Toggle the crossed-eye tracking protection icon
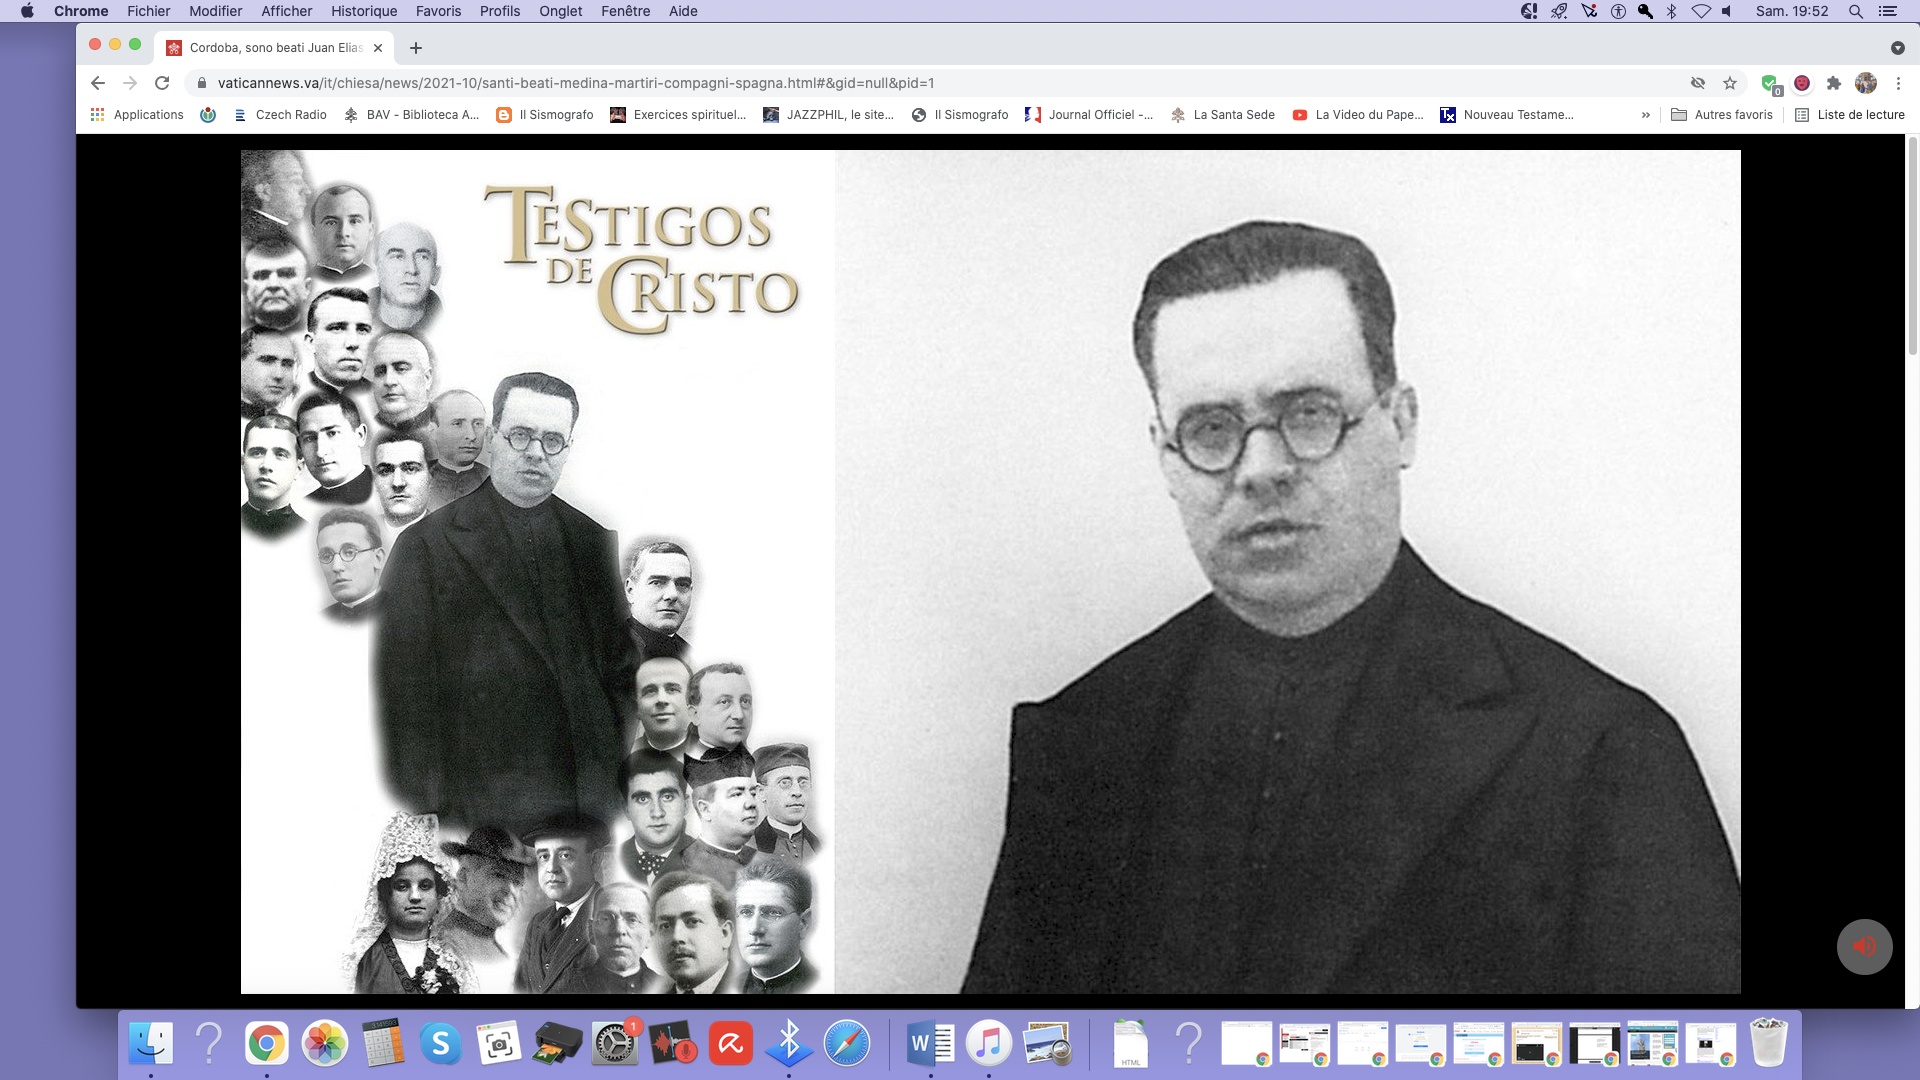This screenshot has width=1920, height=1080. (x=1698, y=83)
